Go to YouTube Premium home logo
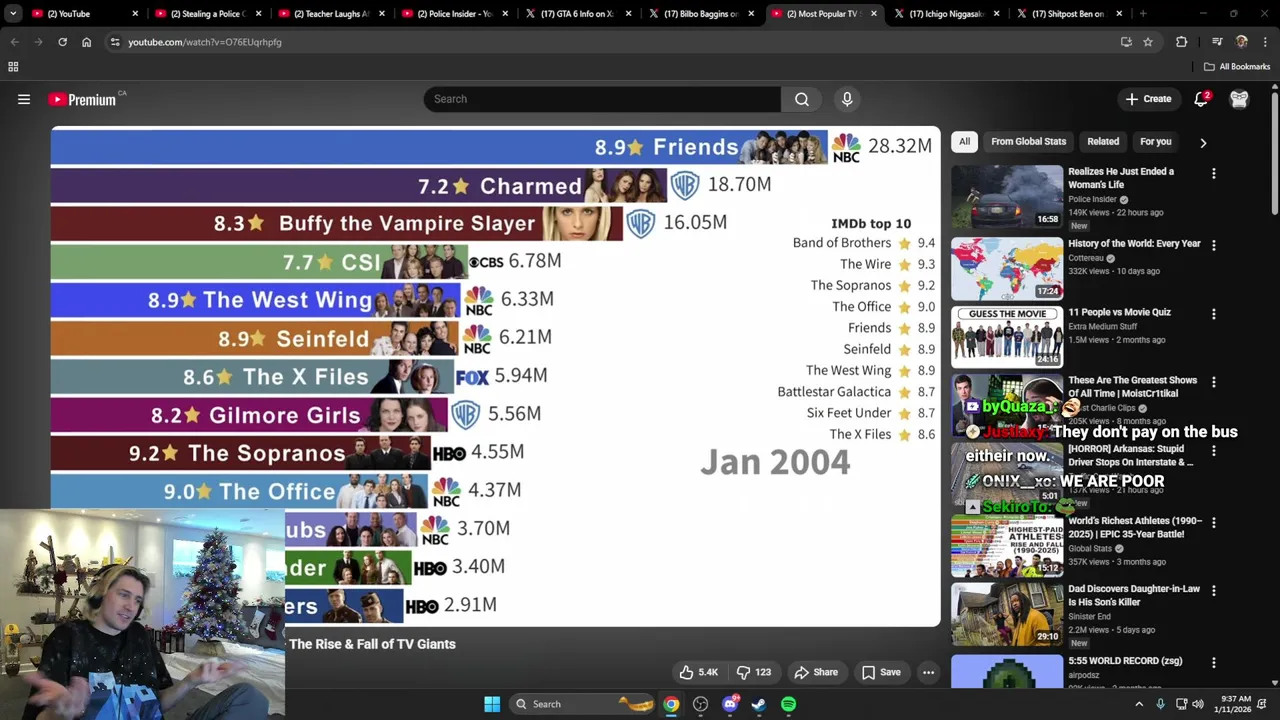Viewport: 1280px width, 720px height. [x=83, y=99]
